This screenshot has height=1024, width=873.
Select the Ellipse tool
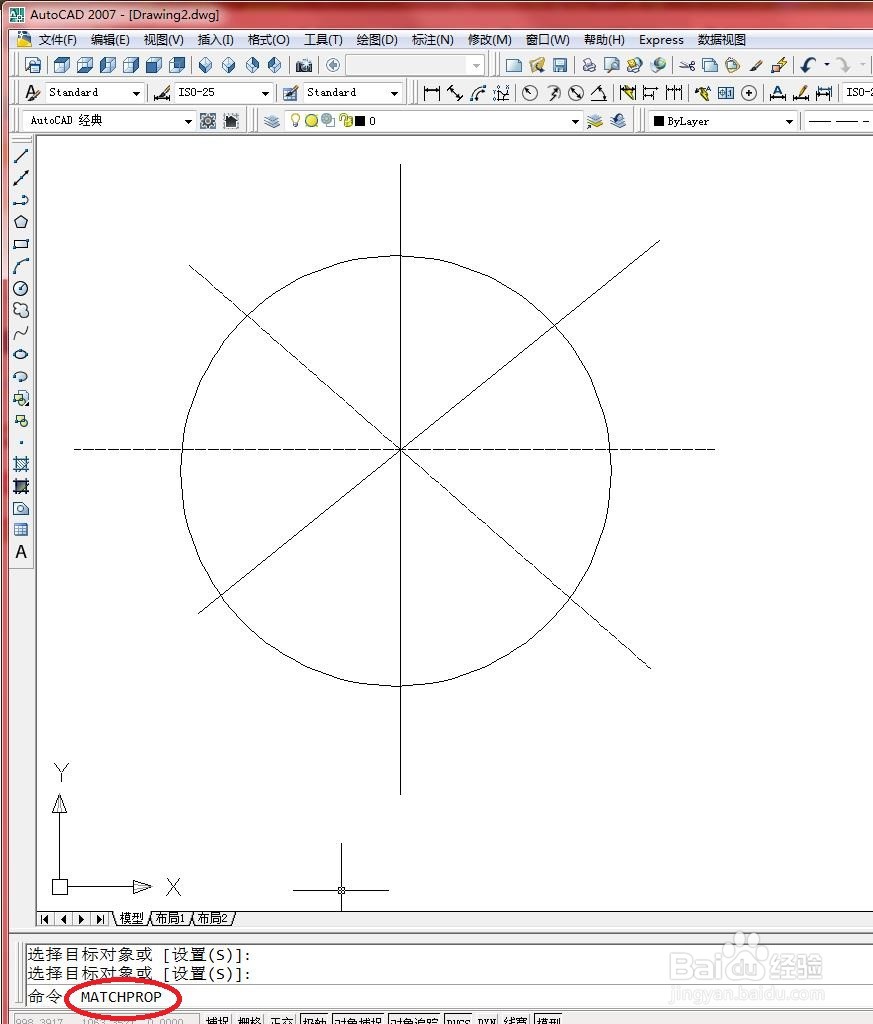click(21, 355)
